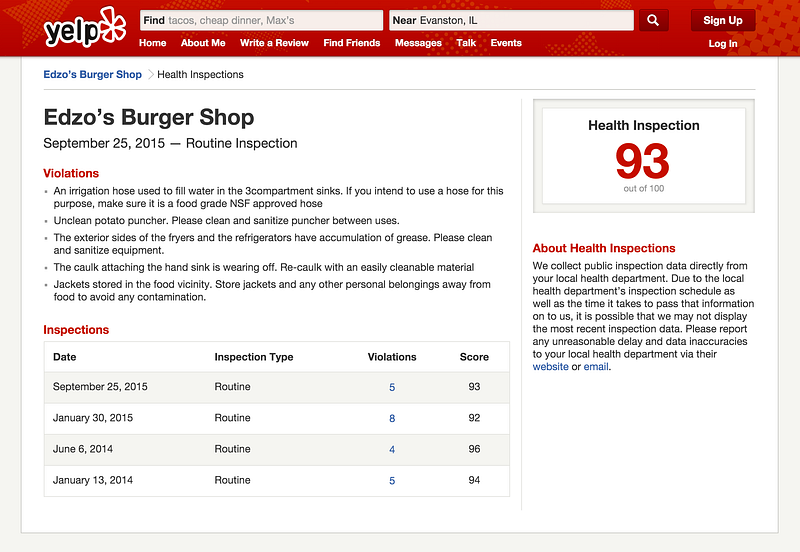800x552 pixels.
Task: Open the Events section
Action: (506, 43)
